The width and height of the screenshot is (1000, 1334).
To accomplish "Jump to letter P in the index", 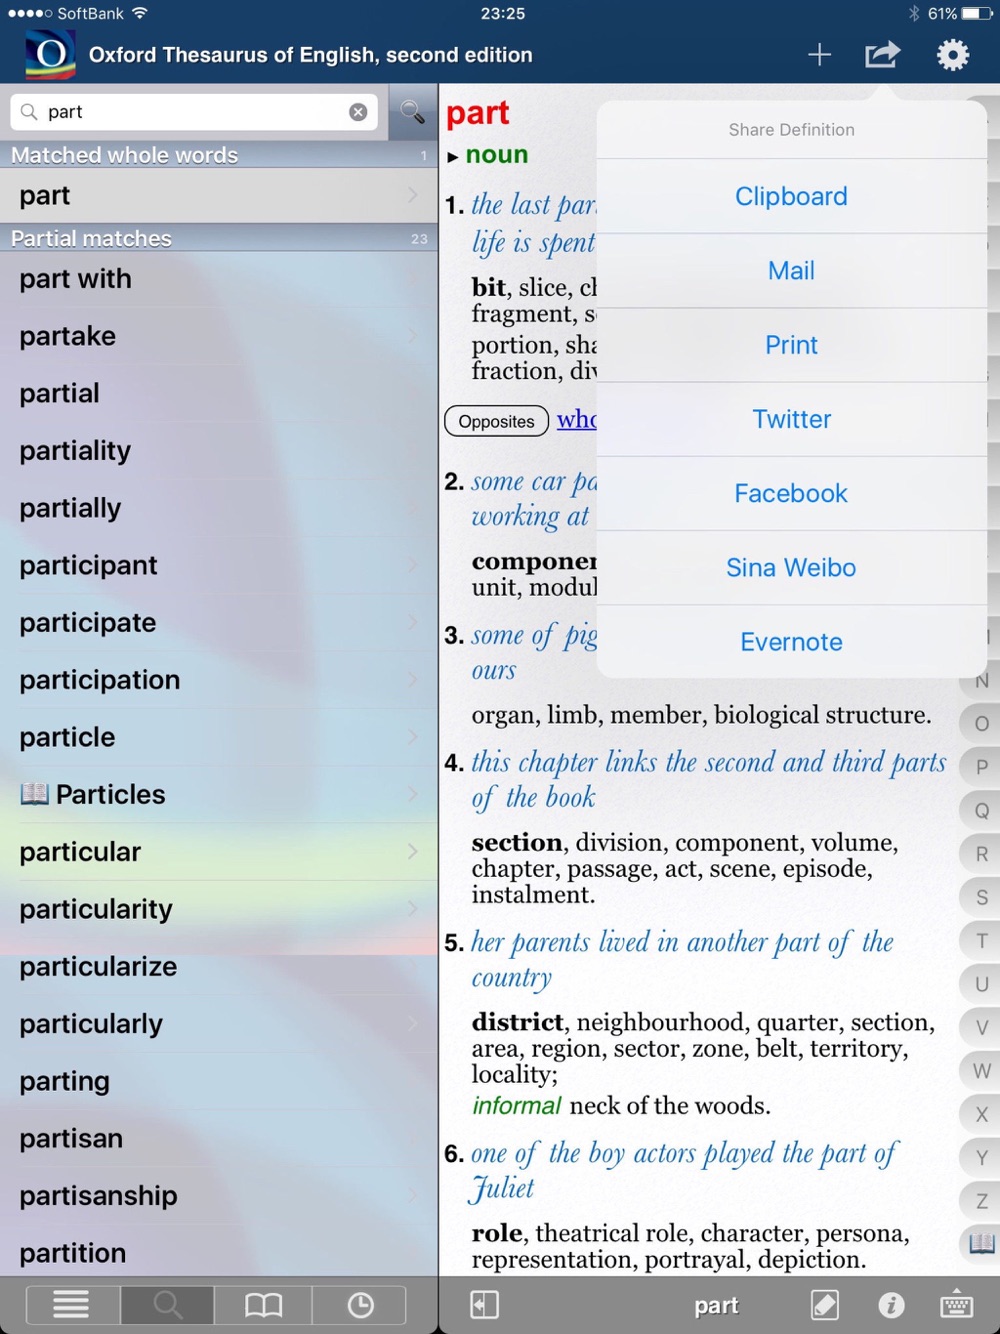I will pos(982,767).
